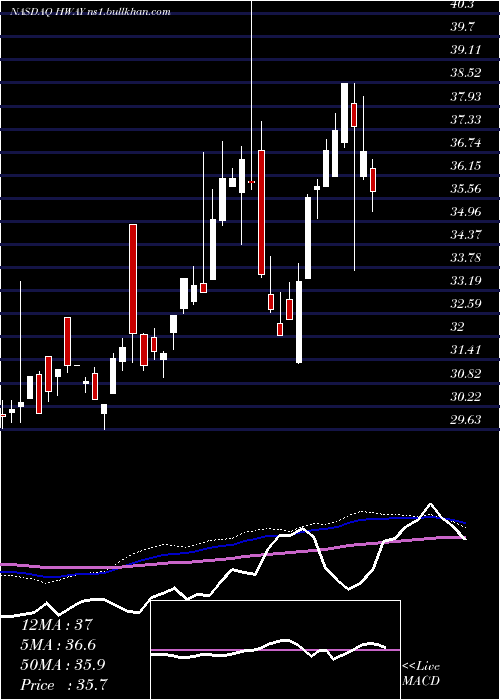Click the <<Live MACD label
This screenshot has width=500, height=700.
421,673
